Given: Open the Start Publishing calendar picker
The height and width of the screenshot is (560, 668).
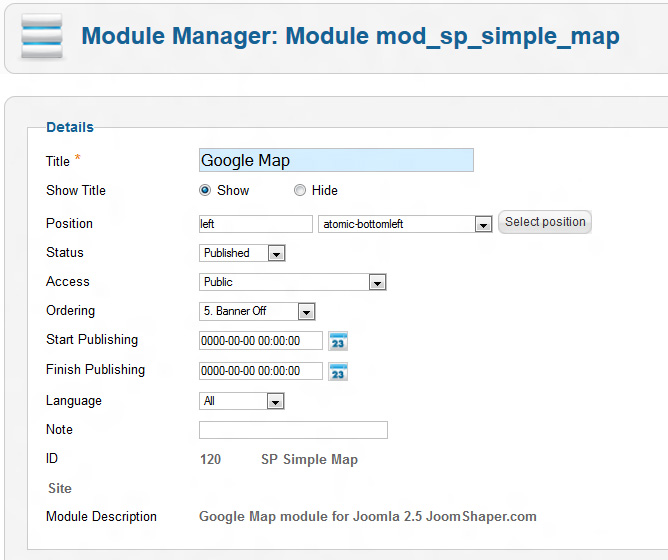Looking at the screenshot, I should point(338,341).
